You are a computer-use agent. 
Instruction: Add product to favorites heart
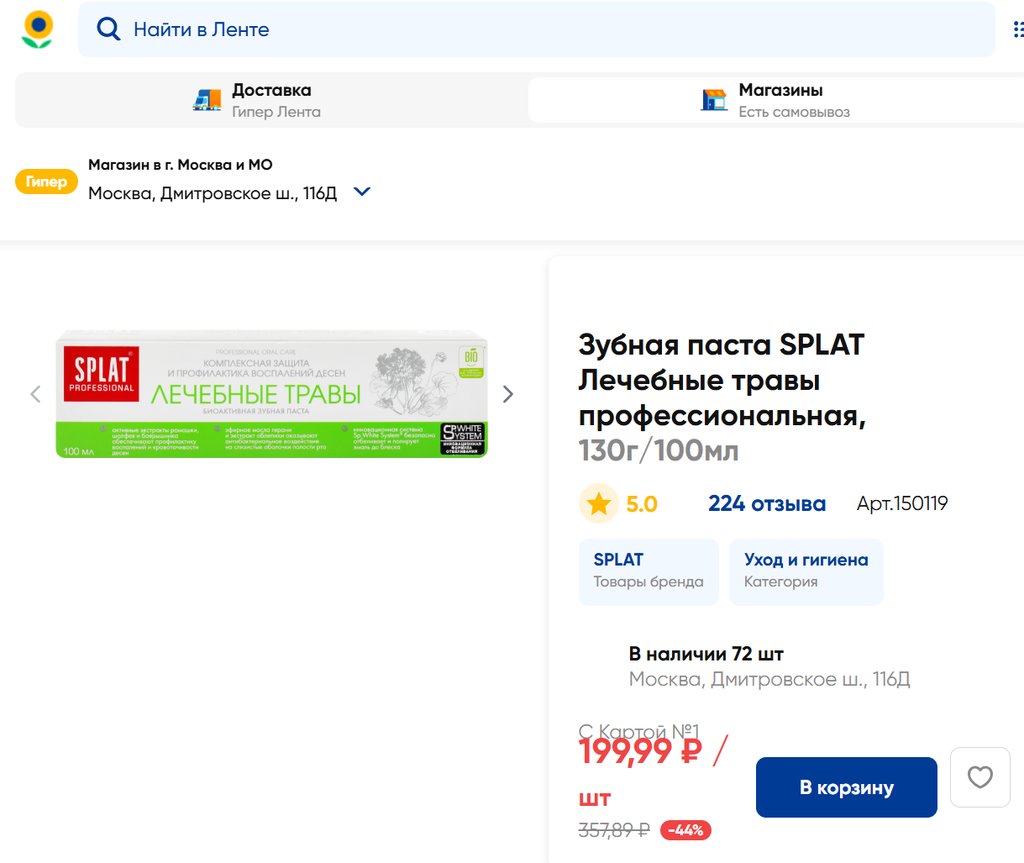coord(979,777)
